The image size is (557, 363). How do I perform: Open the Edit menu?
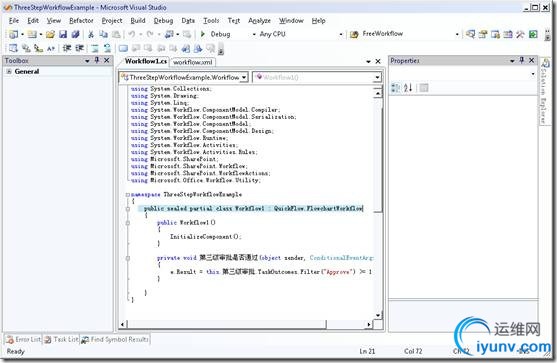[x=33, y=21]
